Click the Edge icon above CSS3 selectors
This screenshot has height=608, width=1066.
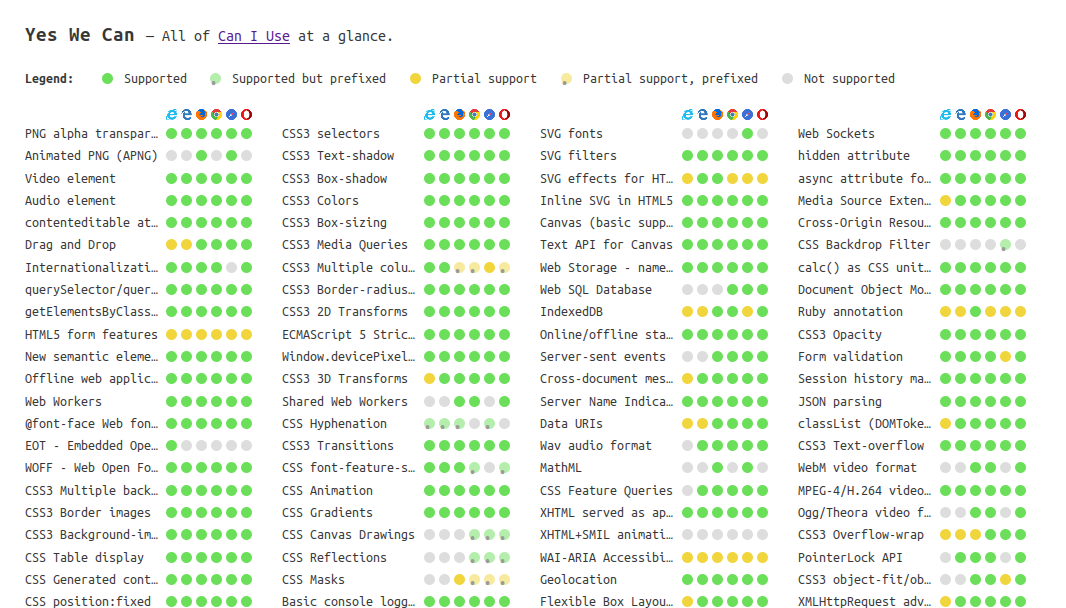444,115
